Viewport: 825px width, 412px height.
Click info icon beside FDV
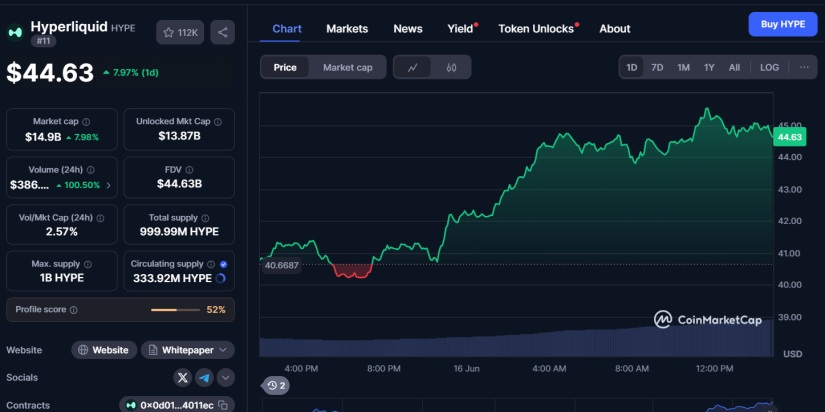pyautogui.click(x=189, y=170)
